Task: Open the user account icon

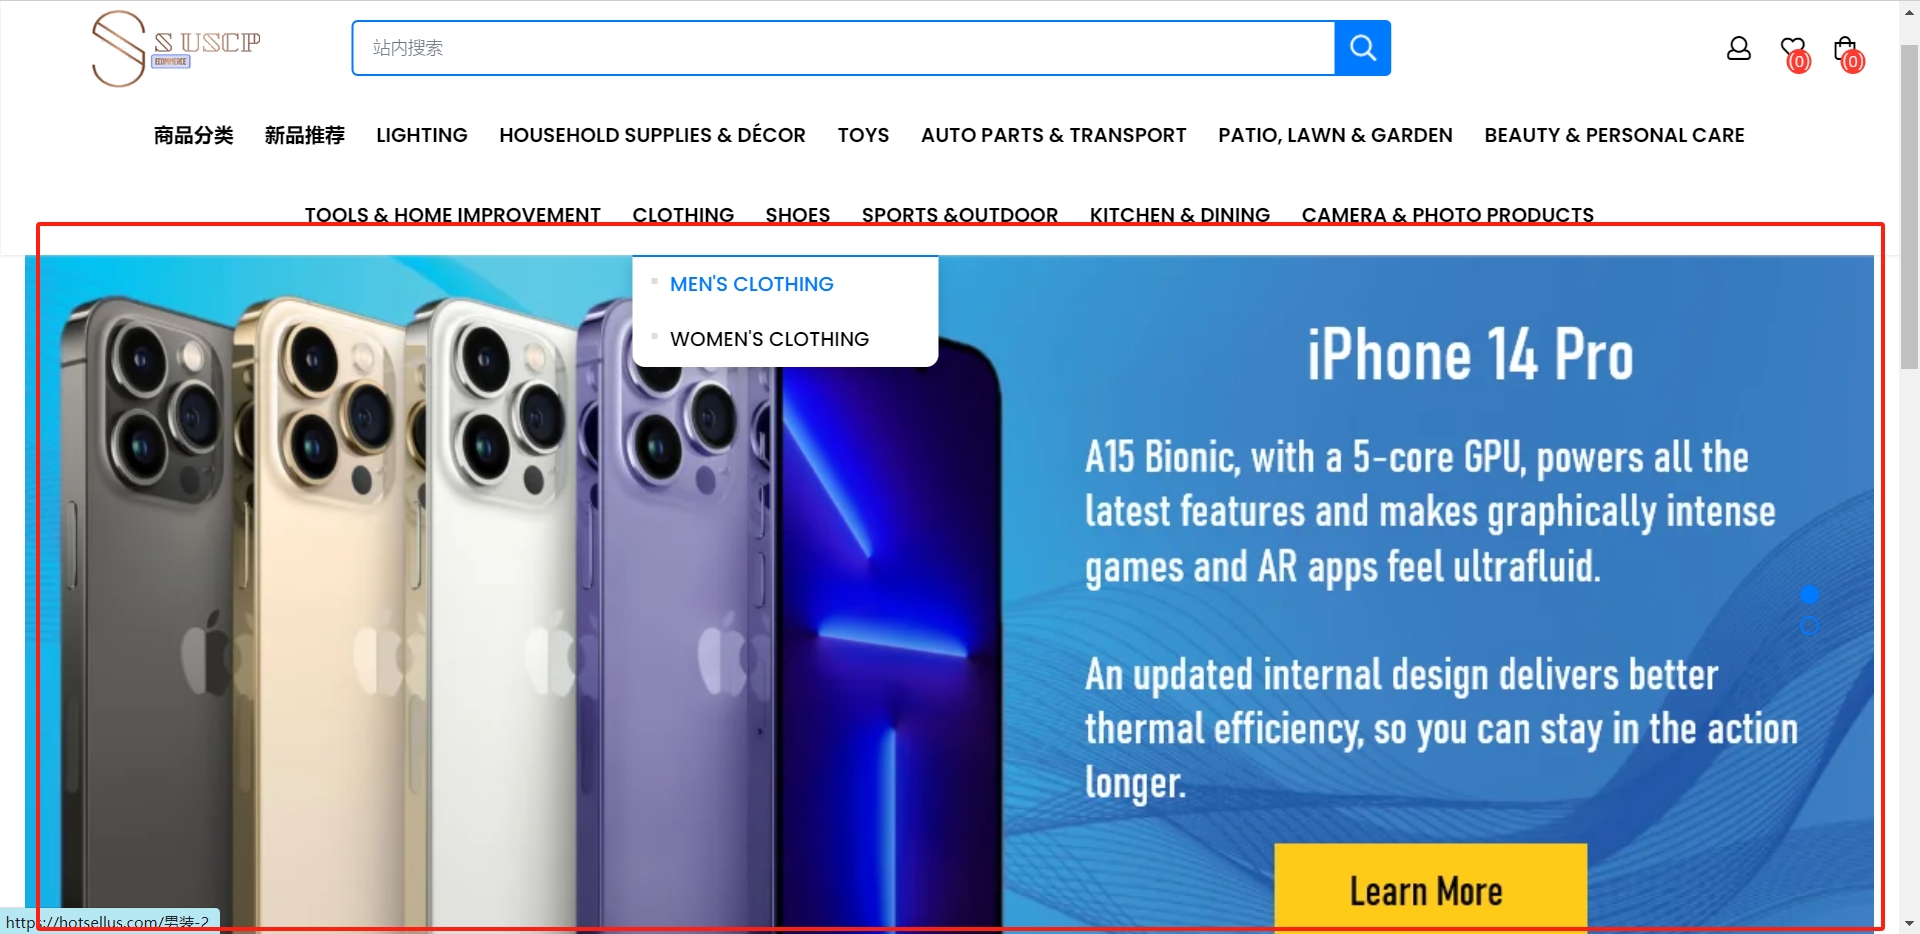Action: [x=1739, y=48]
